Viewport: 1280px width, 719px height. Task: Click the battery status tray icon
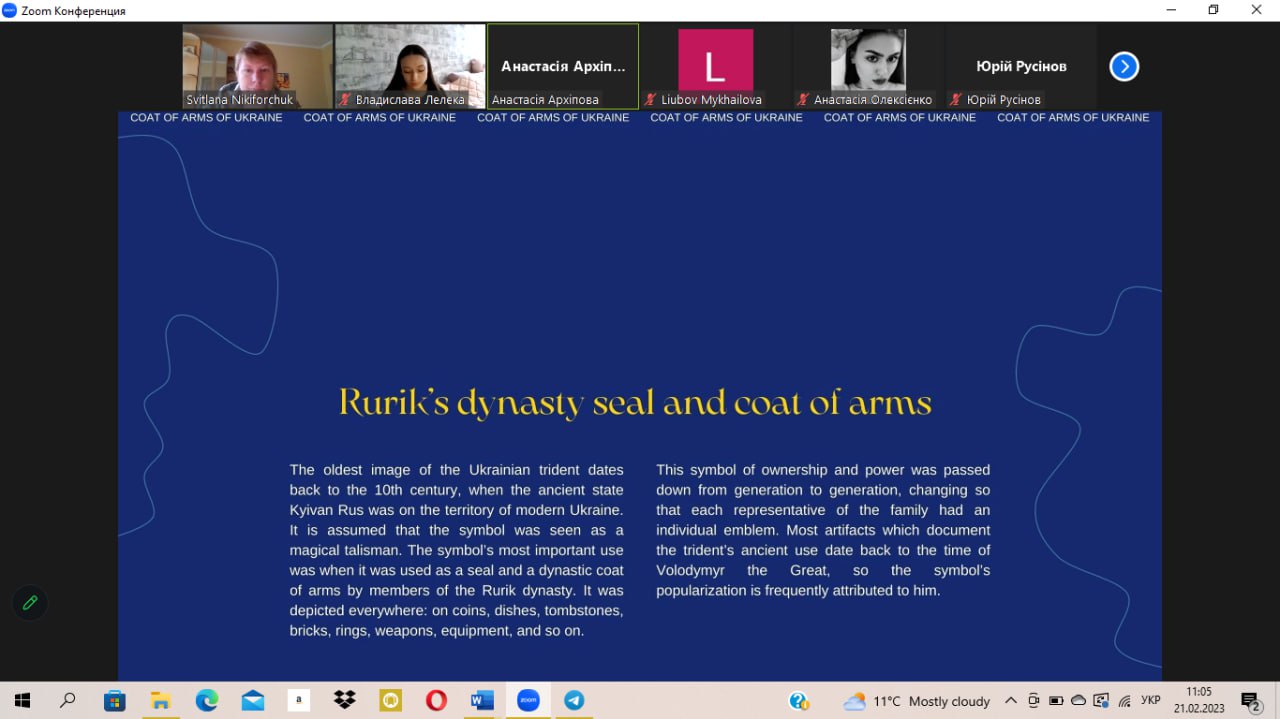click(1057, 701)
